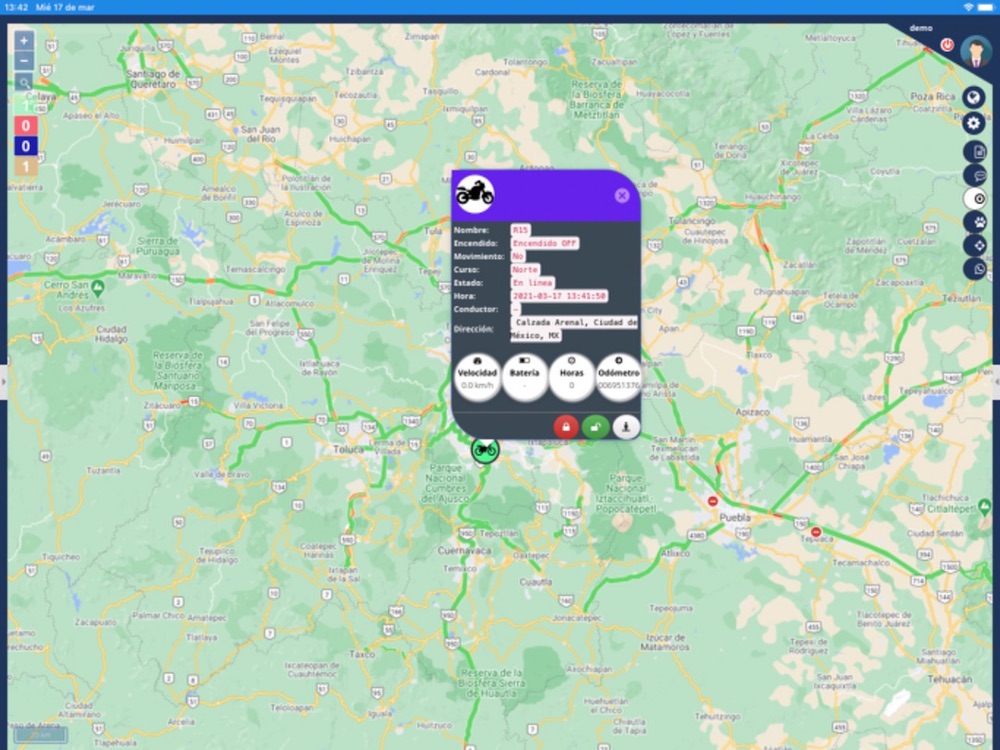Click the 'R15' name value
The image size is (1000, 750).
click(x=520, y=230)
